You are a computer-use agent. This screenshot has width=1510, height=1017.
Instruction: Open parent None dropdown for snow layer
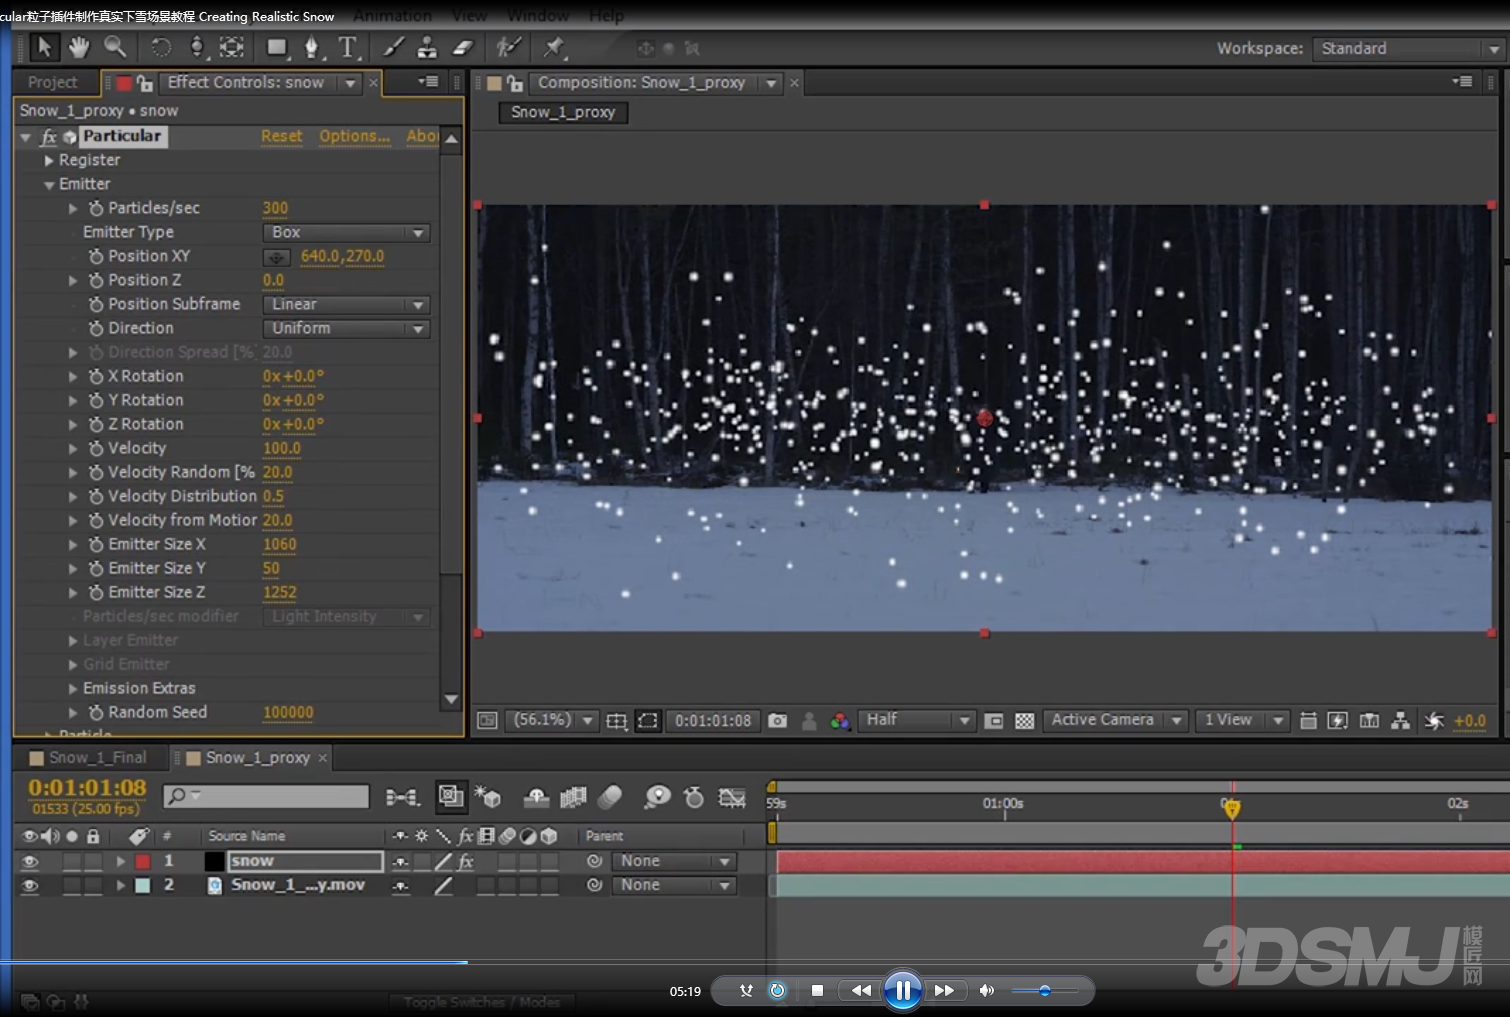coord(674,861)
